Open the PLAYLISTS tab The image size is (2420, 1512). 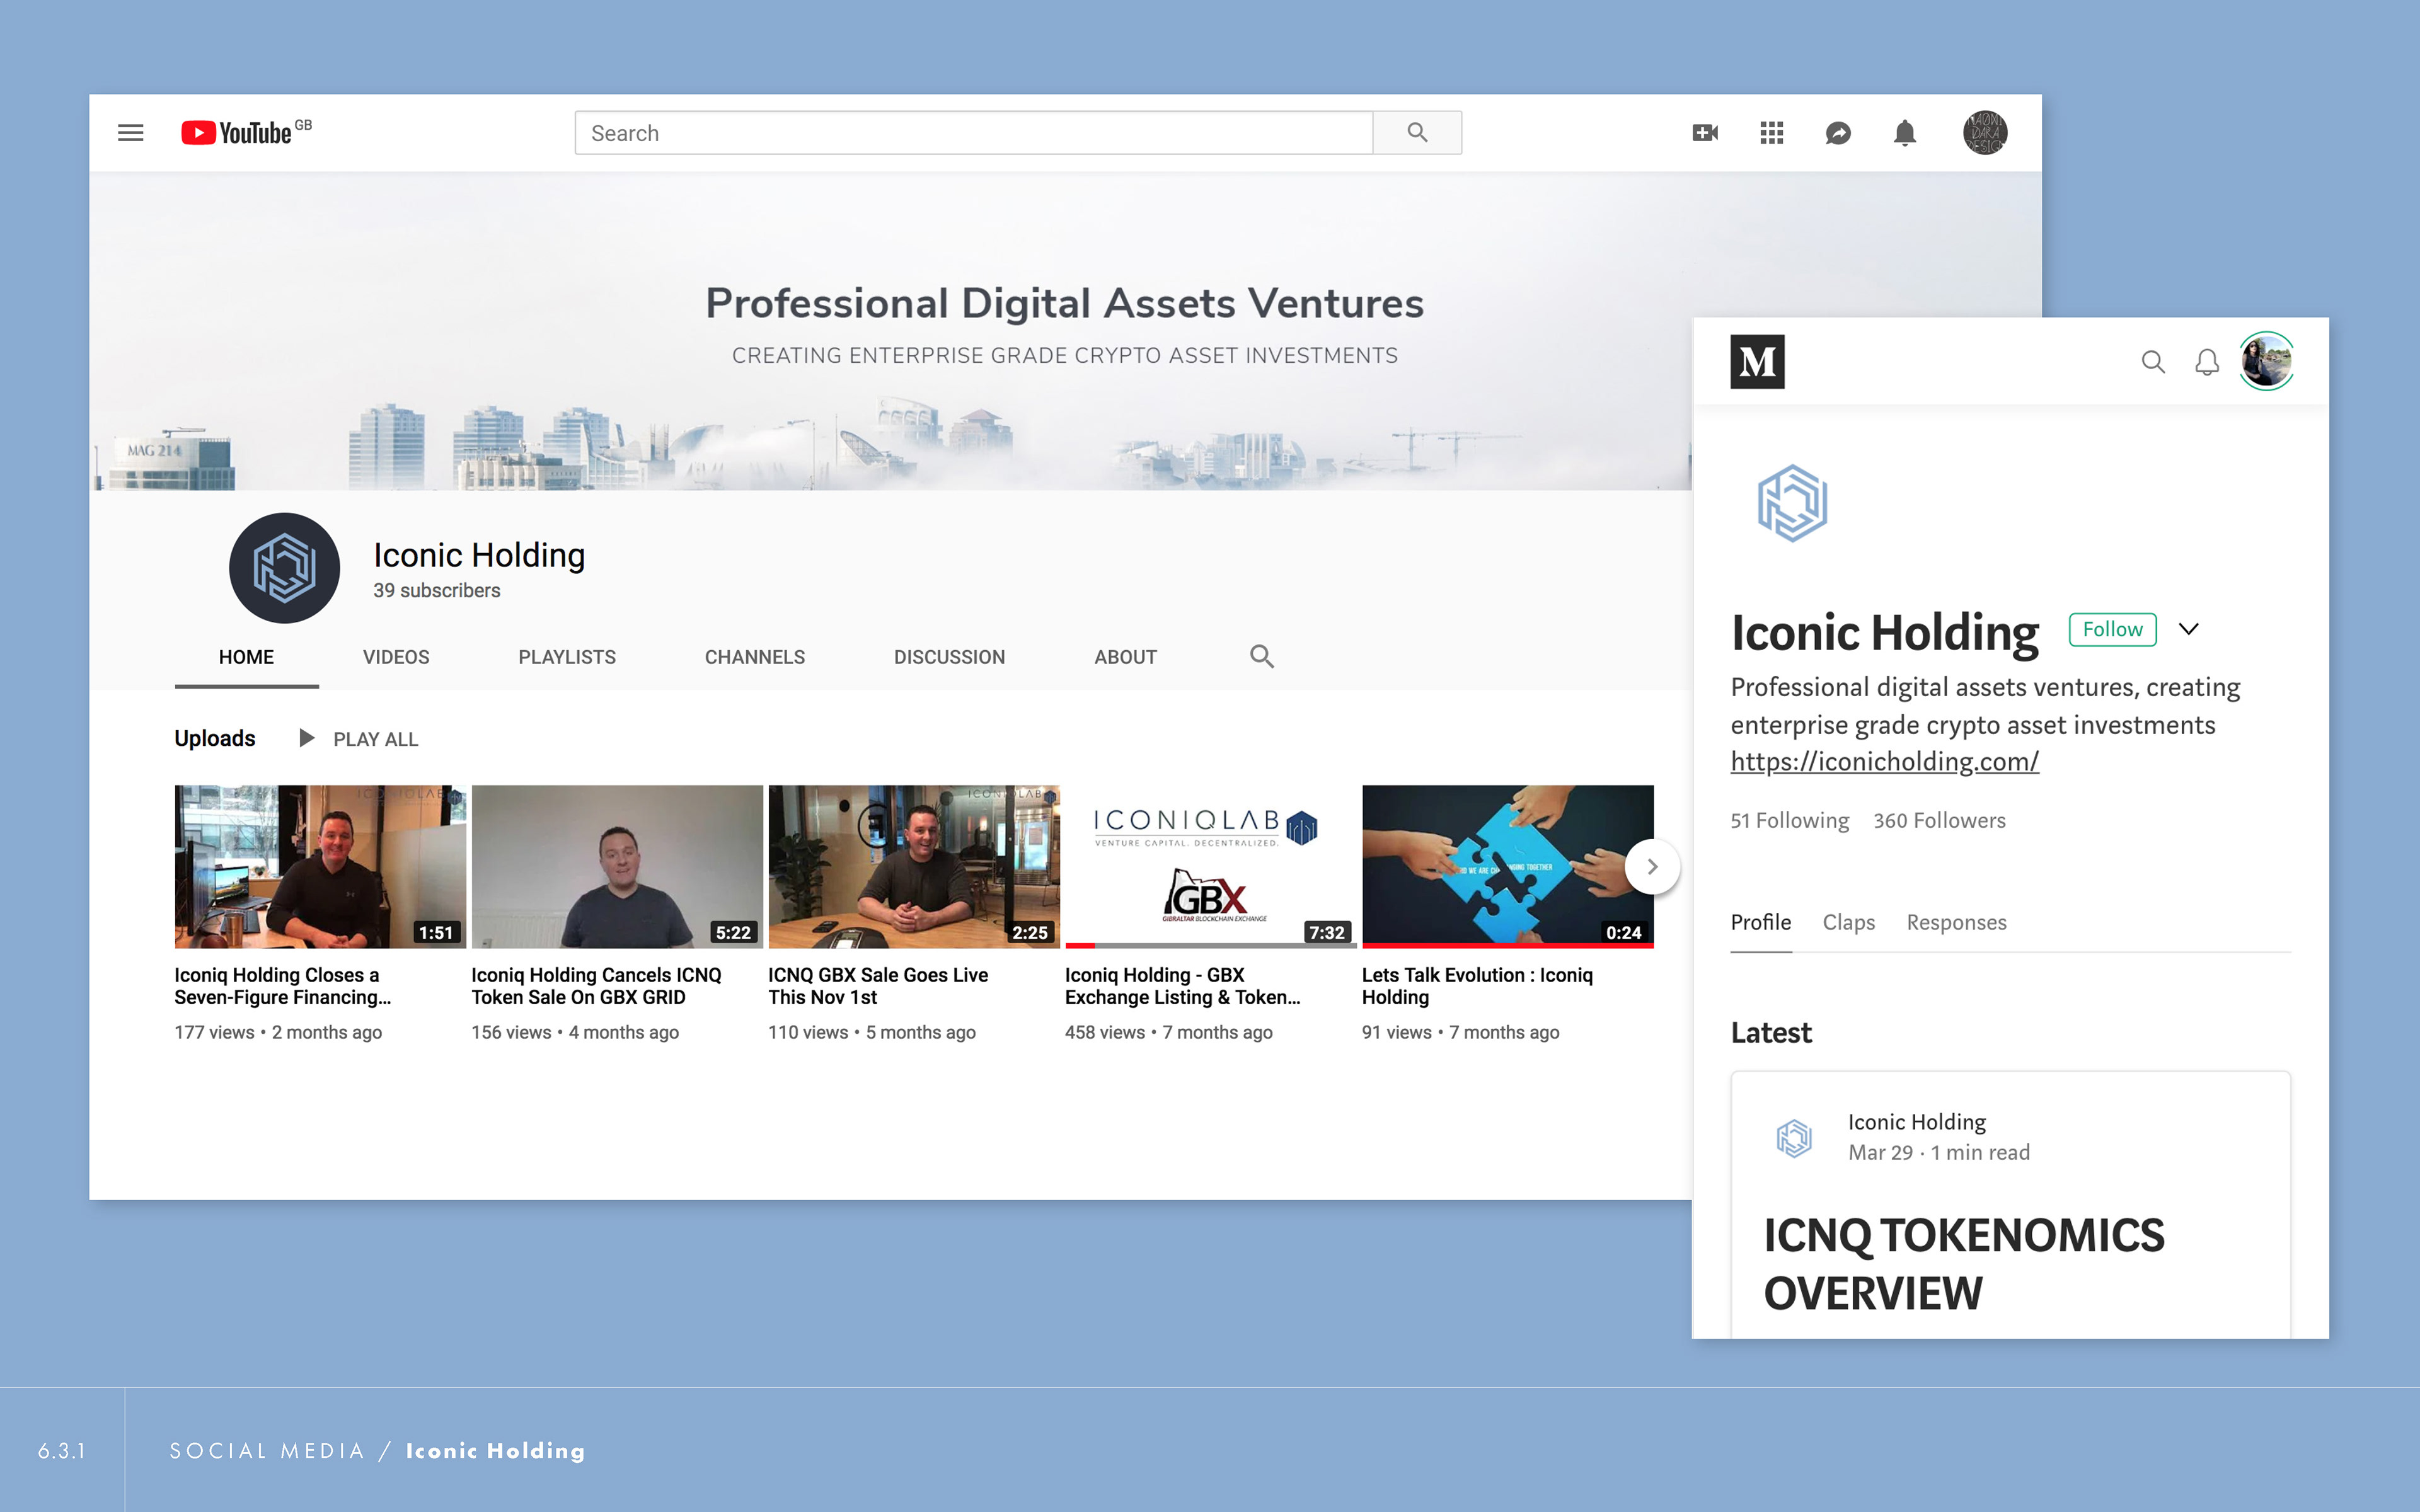coord(567,657)
